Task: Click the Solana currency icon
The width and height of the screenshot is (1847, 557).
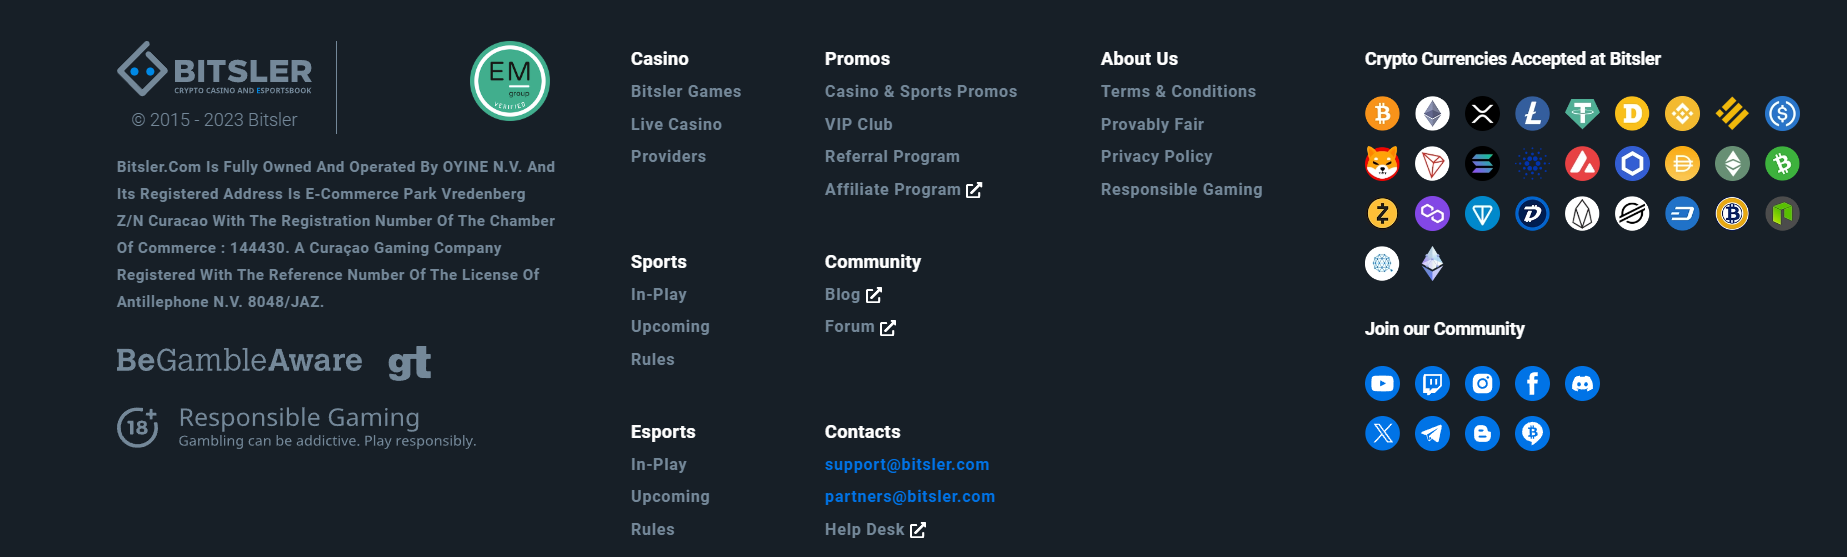Action: point(1482,164)
